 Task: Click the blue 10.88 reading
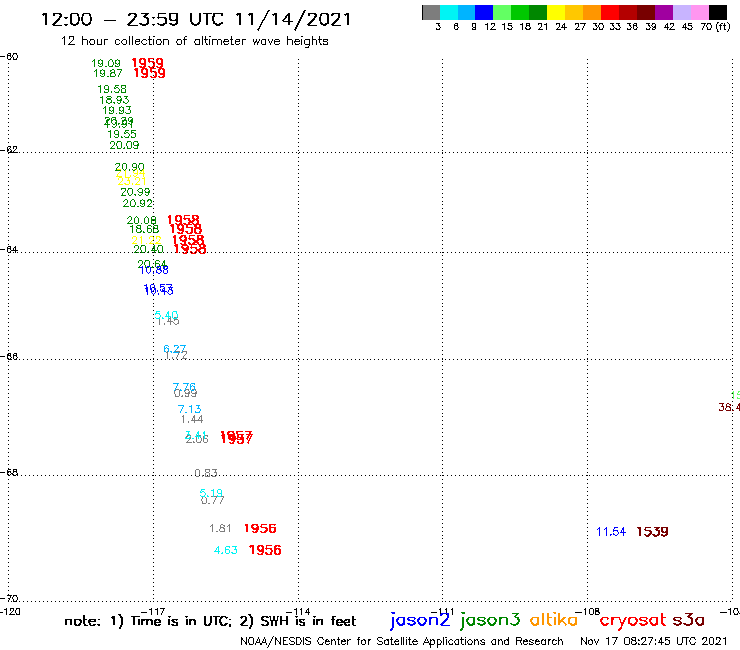click(154, 270)
